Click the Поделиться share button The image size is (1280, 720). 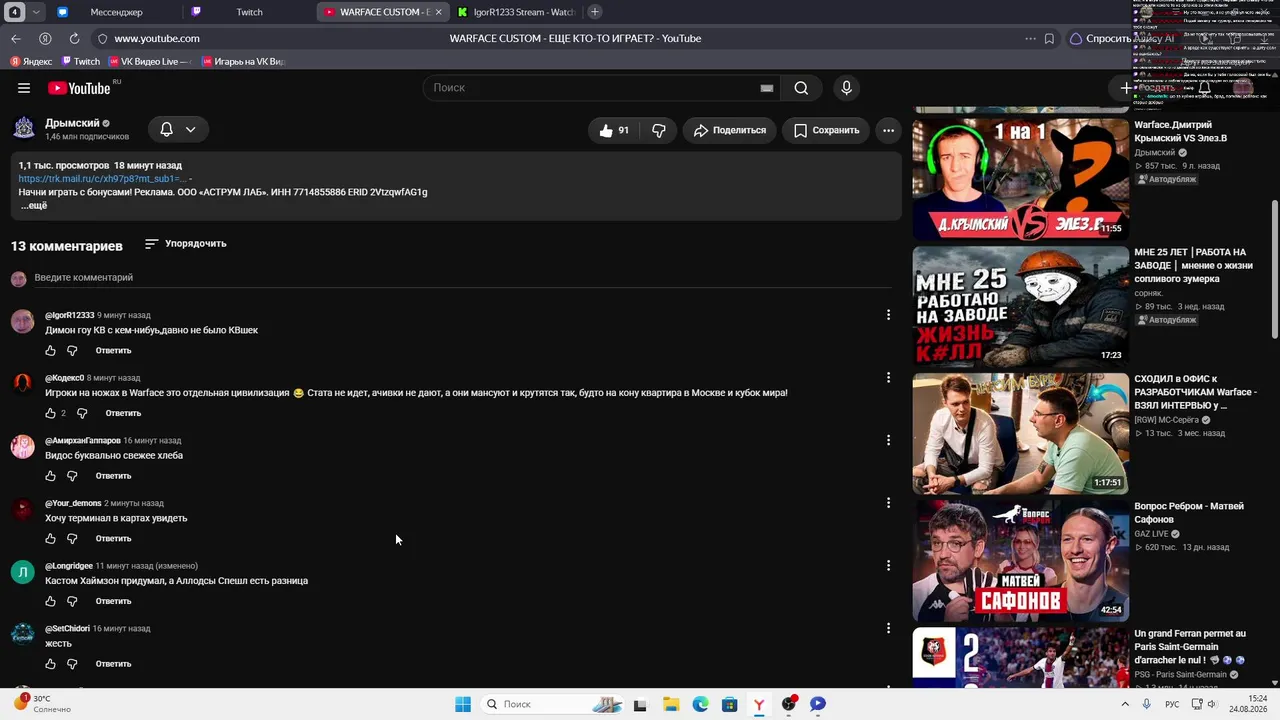click(x=730, y=130)
